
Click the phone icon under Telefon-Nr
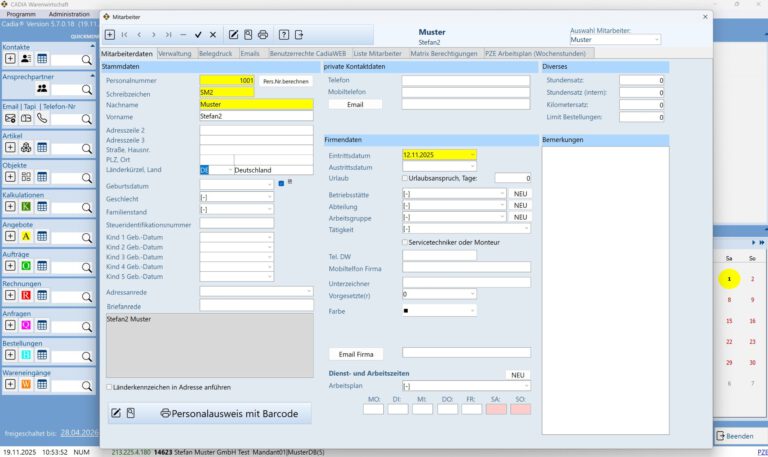(42, 118)
